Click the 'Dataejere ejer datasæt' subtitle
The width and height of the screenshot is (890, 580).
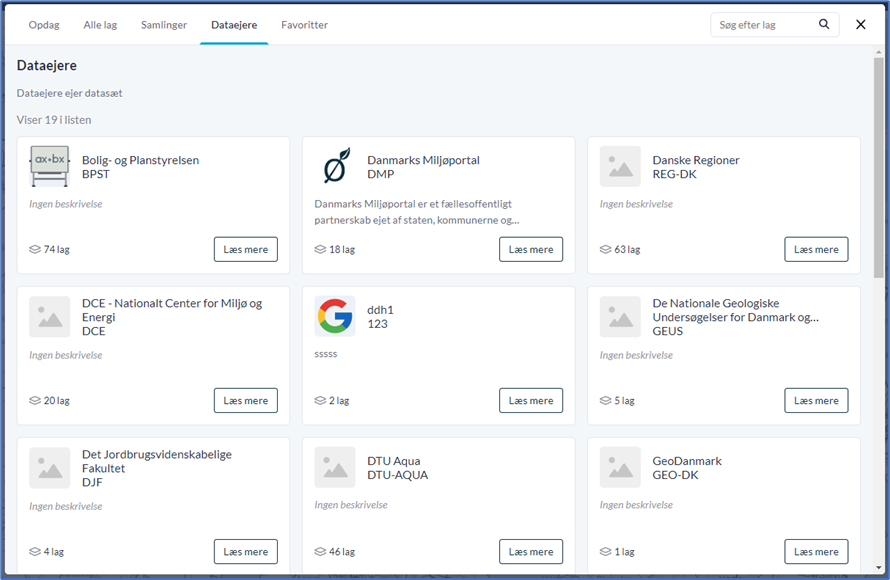click(69, 93)
